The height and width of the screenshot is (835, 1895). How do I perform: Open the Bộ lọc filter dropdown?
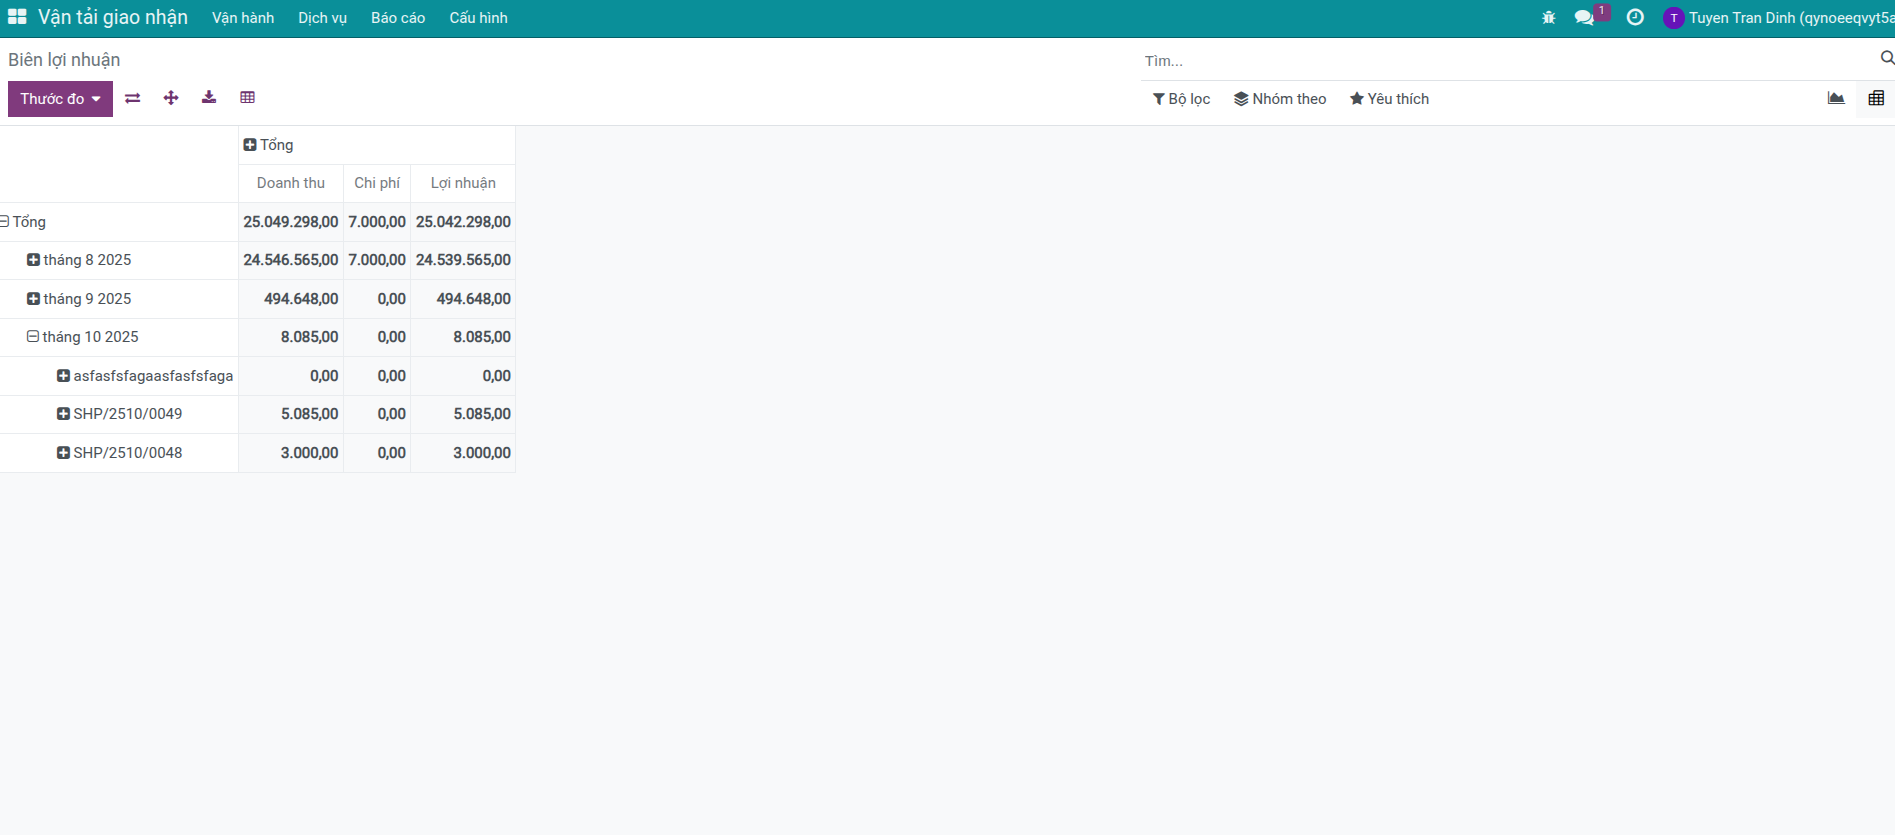(1181, 99)
